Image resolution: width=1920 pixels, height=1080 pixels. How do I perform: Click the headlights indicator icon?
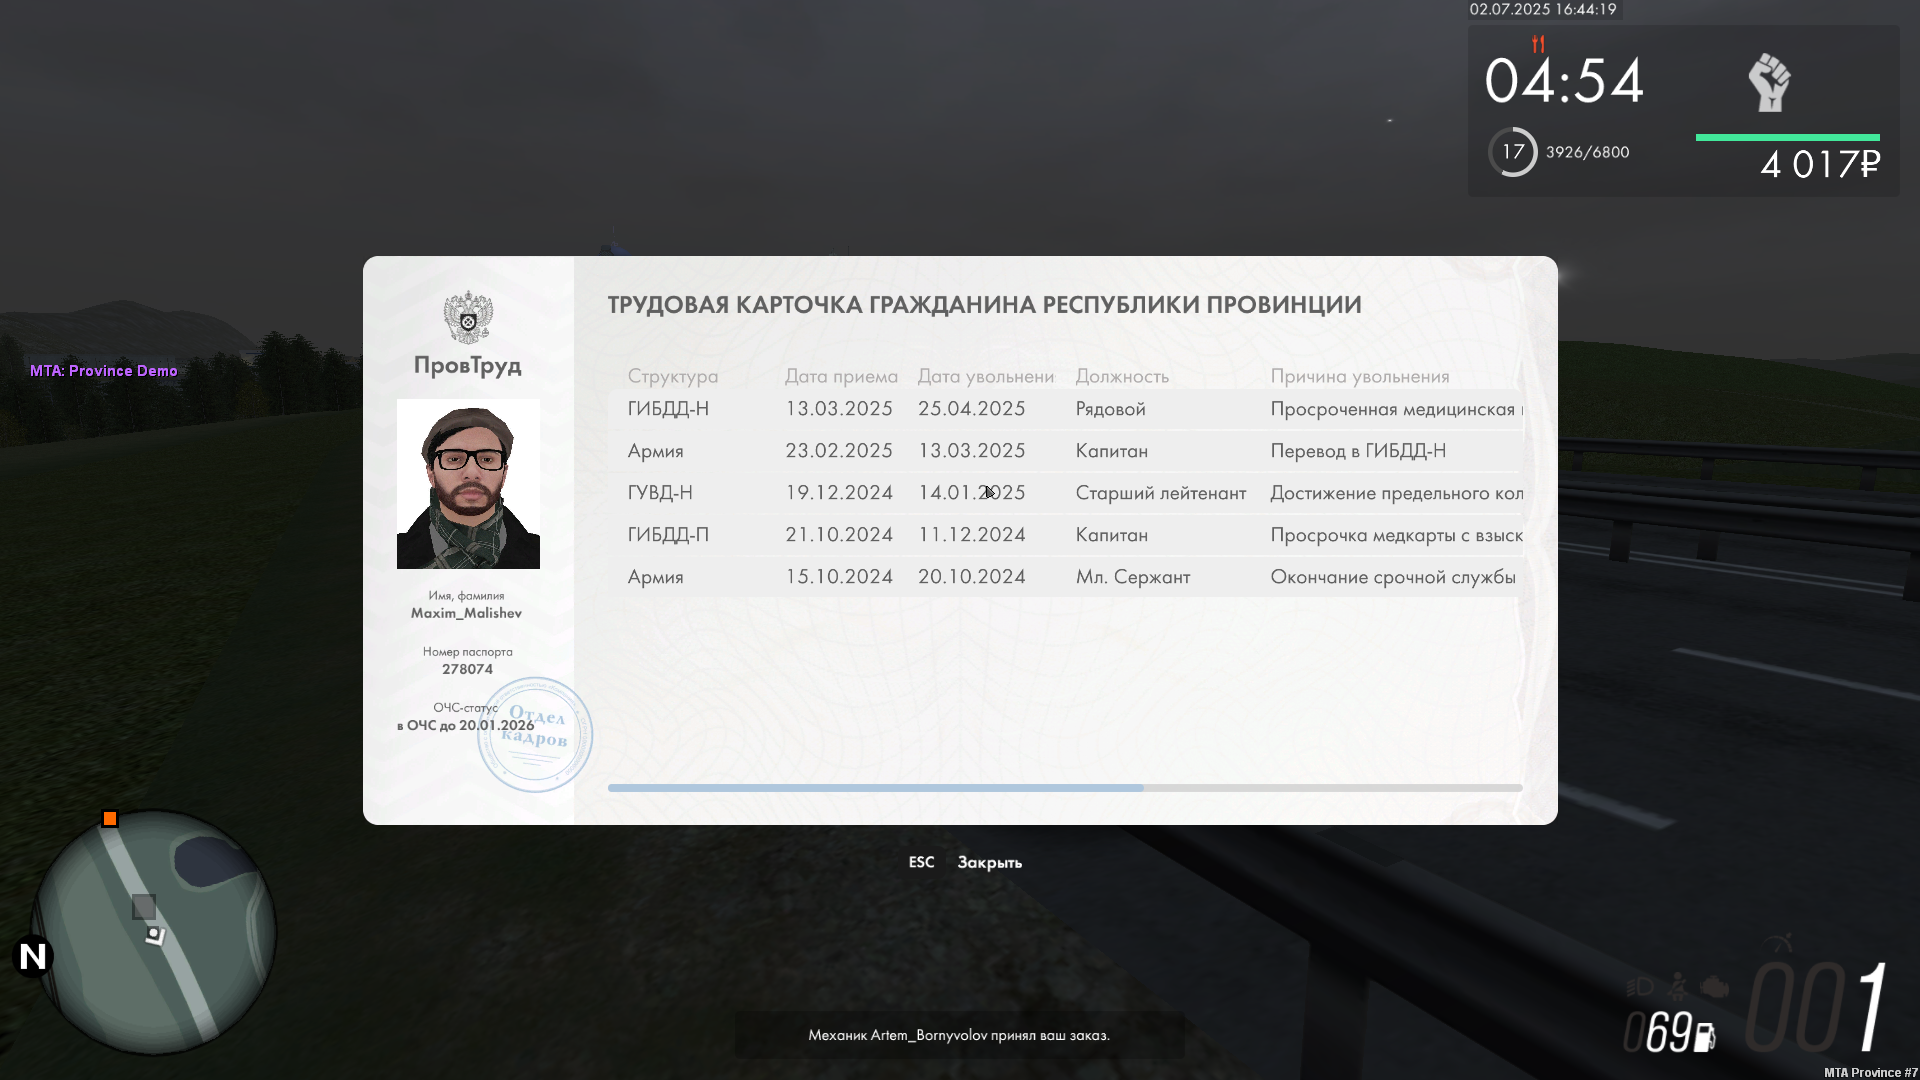coord(1640,987)
